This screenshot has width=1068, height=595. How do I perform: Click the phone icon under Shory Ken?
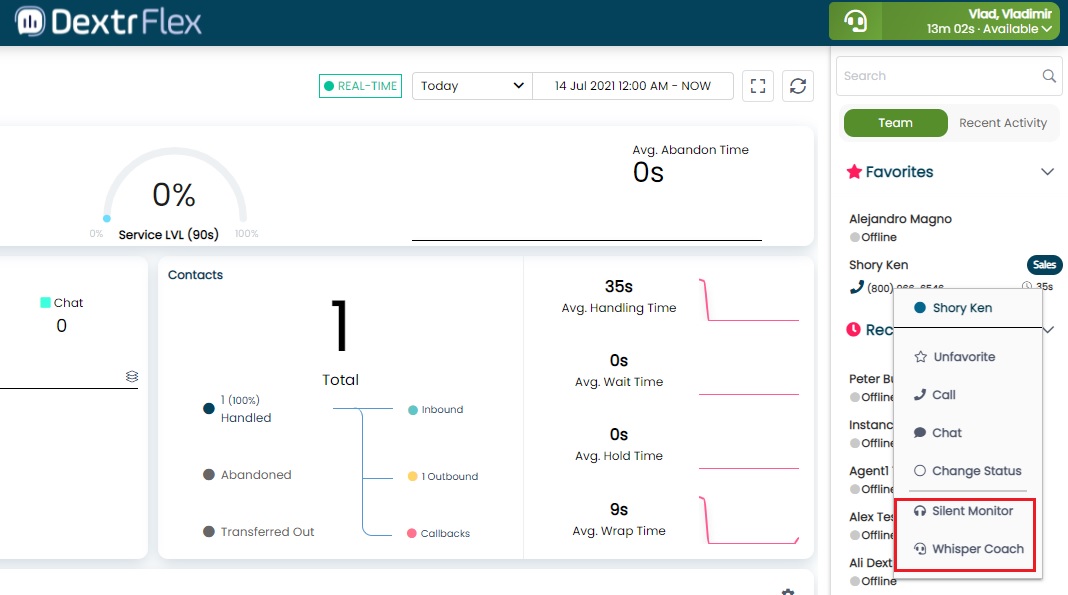click(857, 287)
